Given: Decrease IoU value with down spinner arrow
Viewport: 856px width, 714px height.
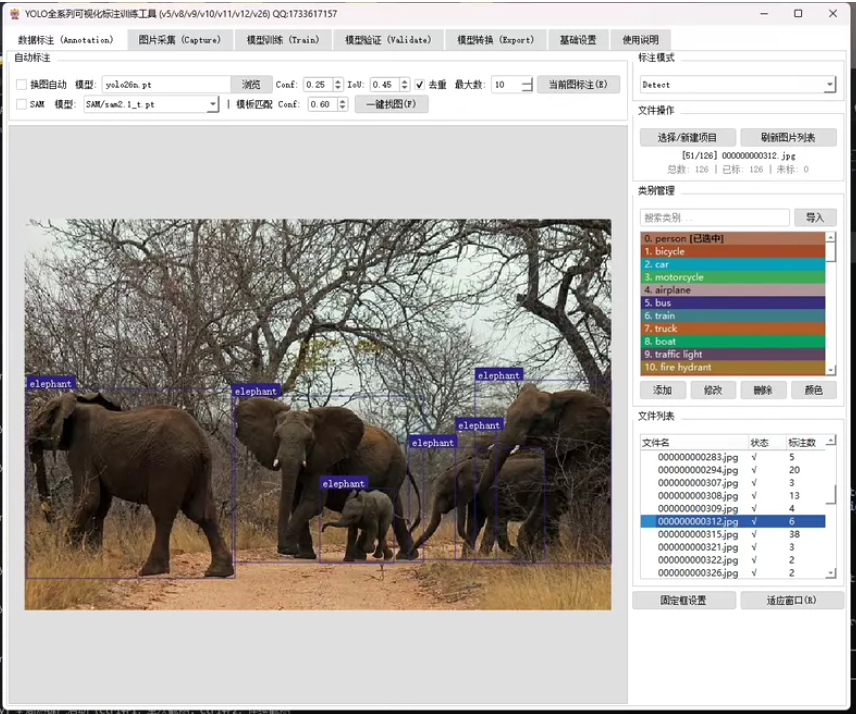Looking at the screenshot, I should (405, 88).
